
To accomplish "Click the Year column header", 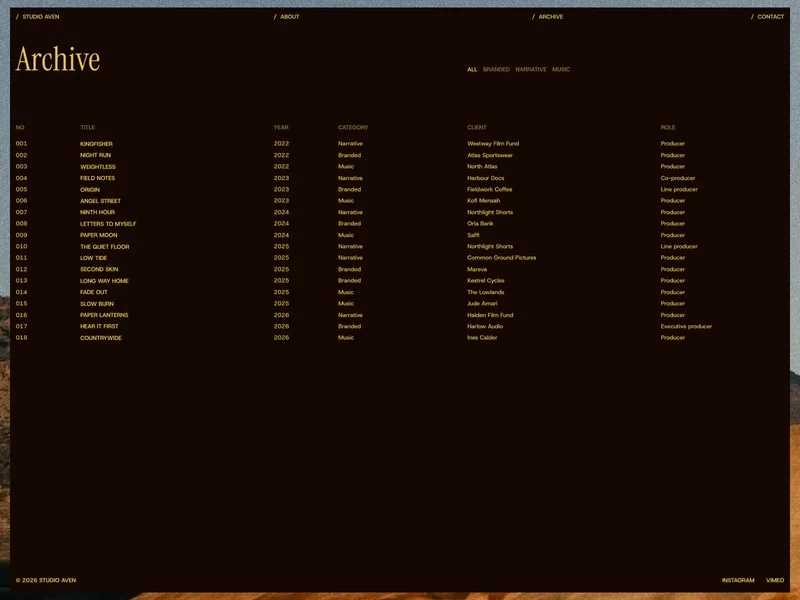I will [281, 128].
